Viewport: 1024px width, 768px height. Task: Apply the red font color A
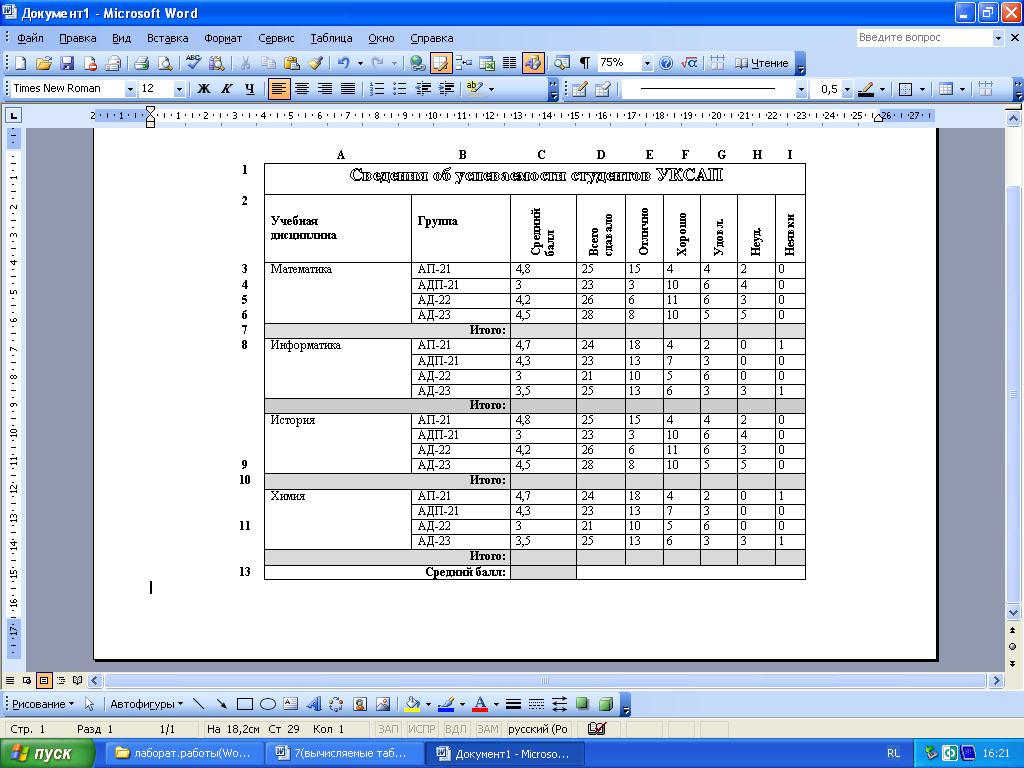coord(480,704)
